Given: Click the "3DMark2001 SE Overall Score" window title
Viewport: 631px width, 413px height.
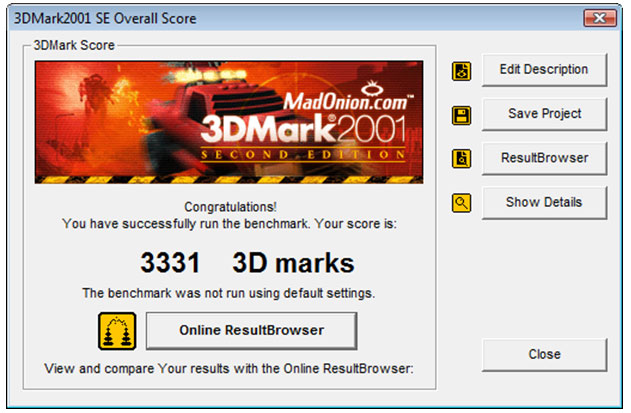Looking at the screenshot, I should pyautogui.click(x=105, y=19).
